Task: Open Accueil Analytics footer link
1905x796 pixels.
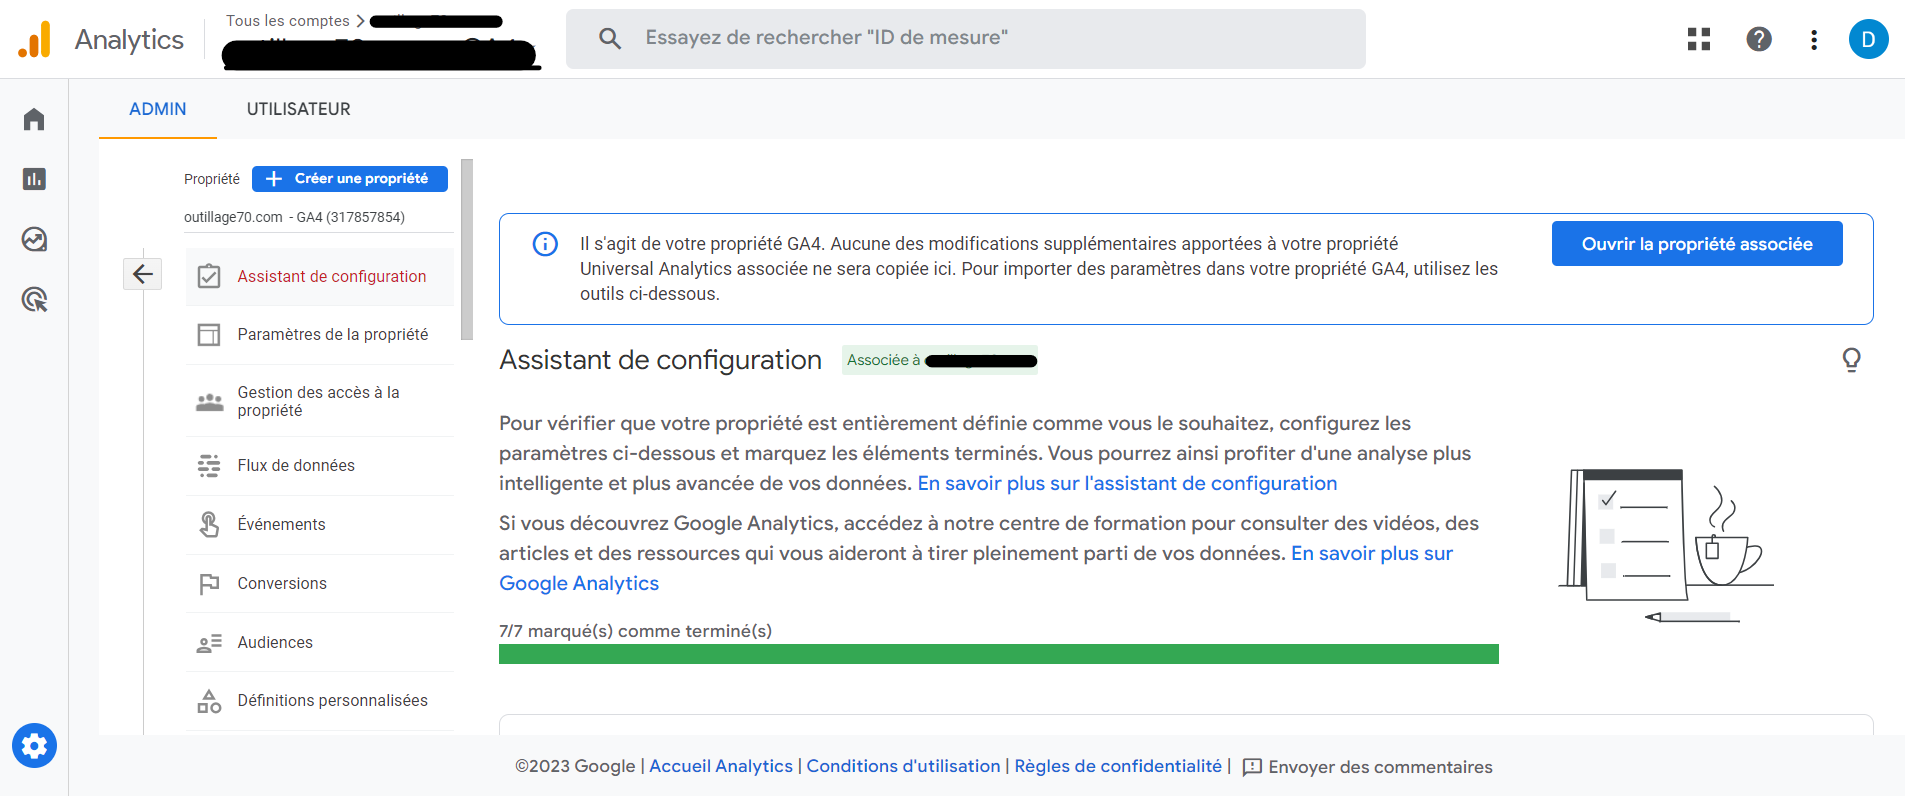Action: click(x=721, y=766)
